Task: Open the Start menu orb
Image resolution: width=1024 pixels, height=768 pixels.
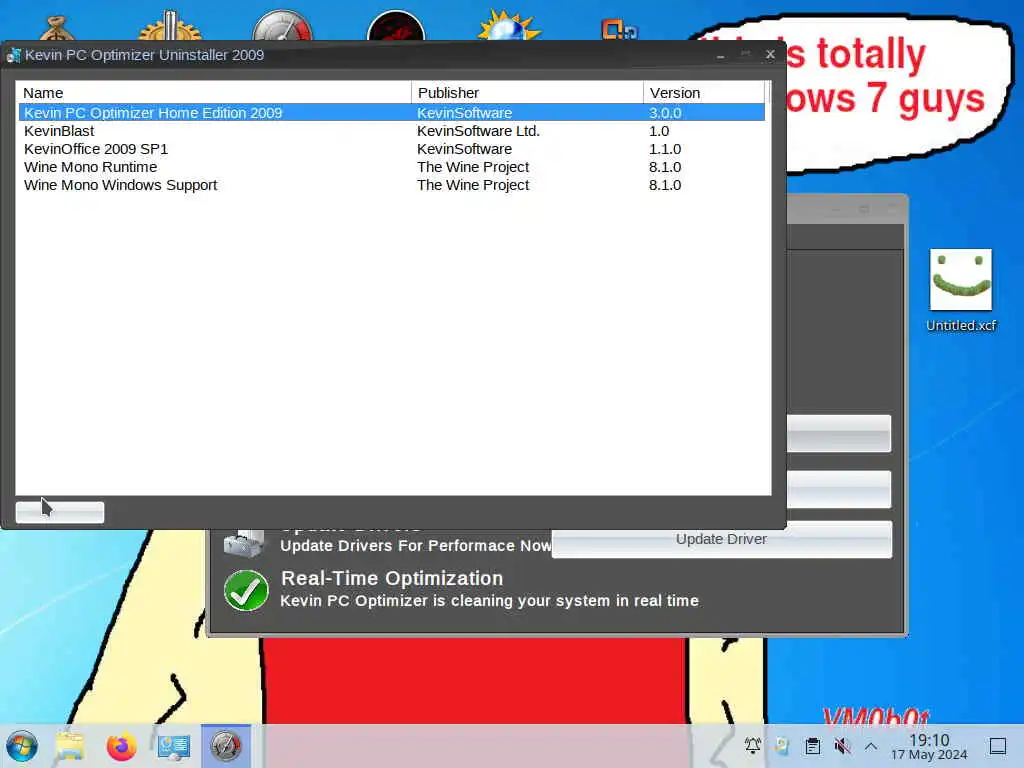Action: [22, 746]
